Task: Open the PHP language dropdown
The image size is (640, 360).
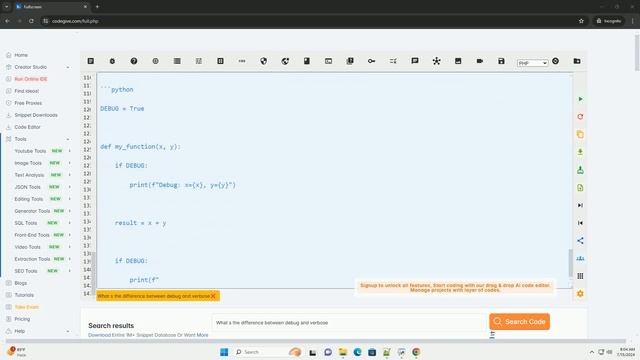Action: [x=532, y=63]
